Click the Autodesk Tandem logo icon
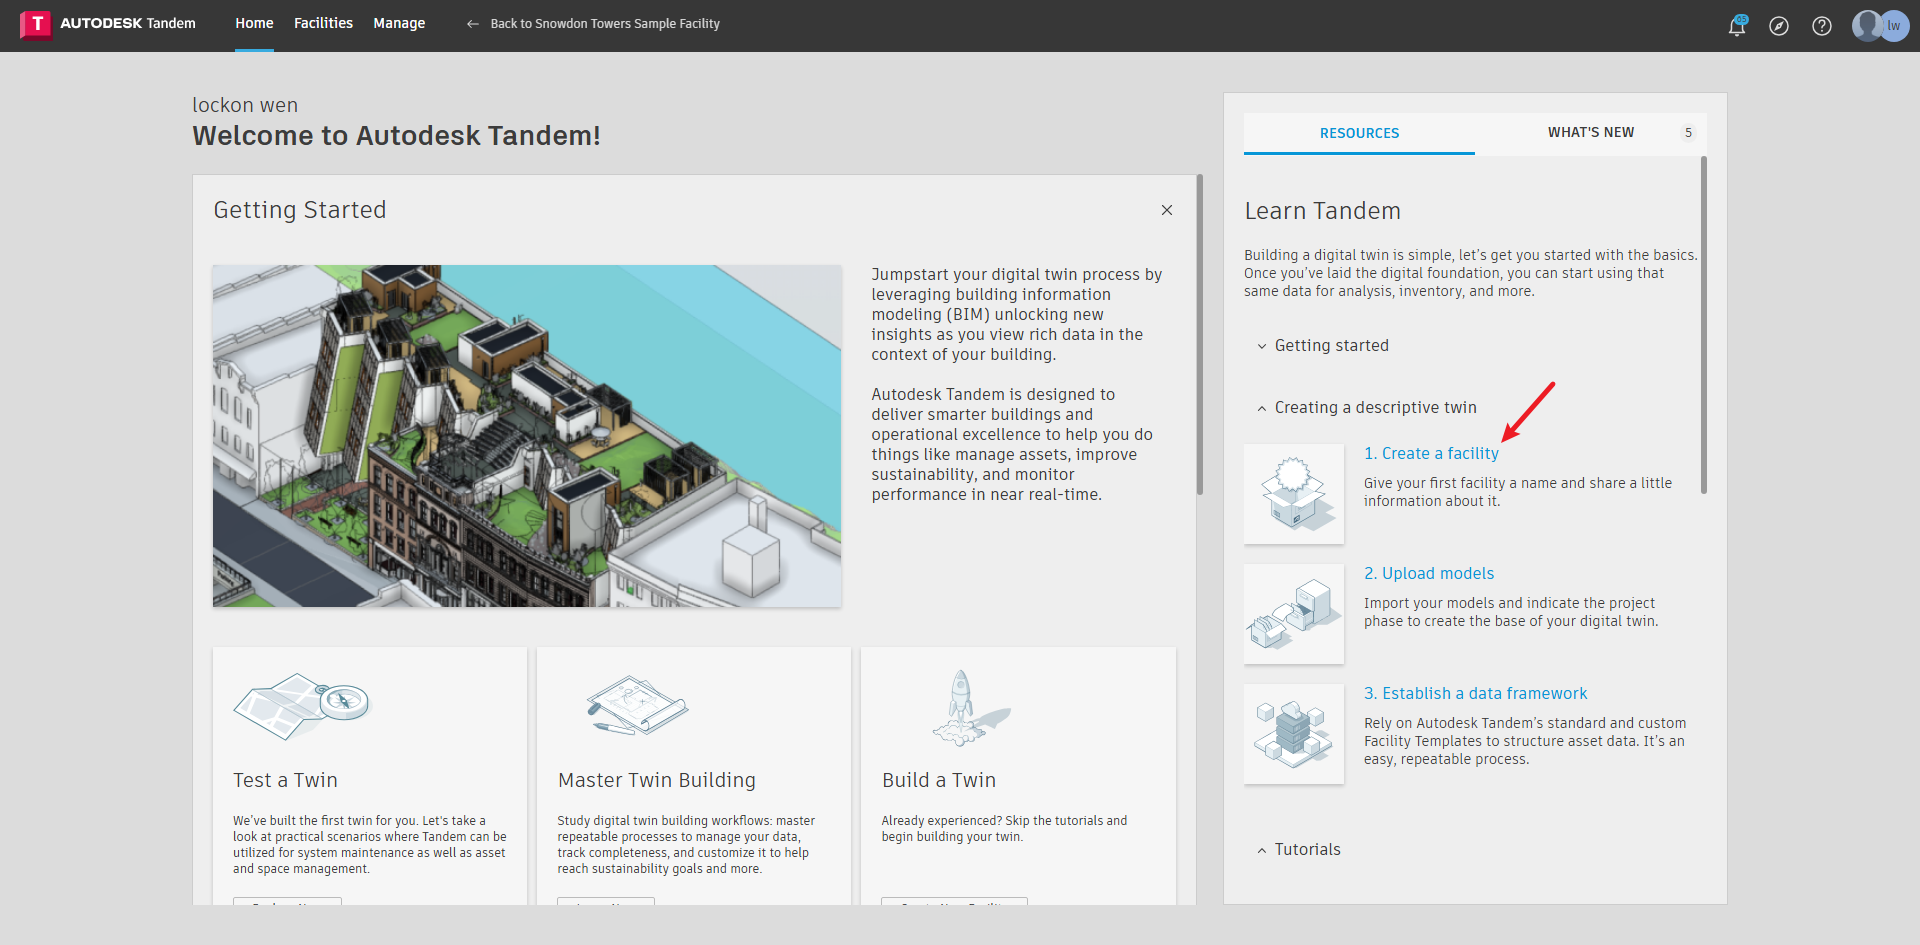Image resolution: width=1920 pixels, height=945 pixels. (36, 24)
